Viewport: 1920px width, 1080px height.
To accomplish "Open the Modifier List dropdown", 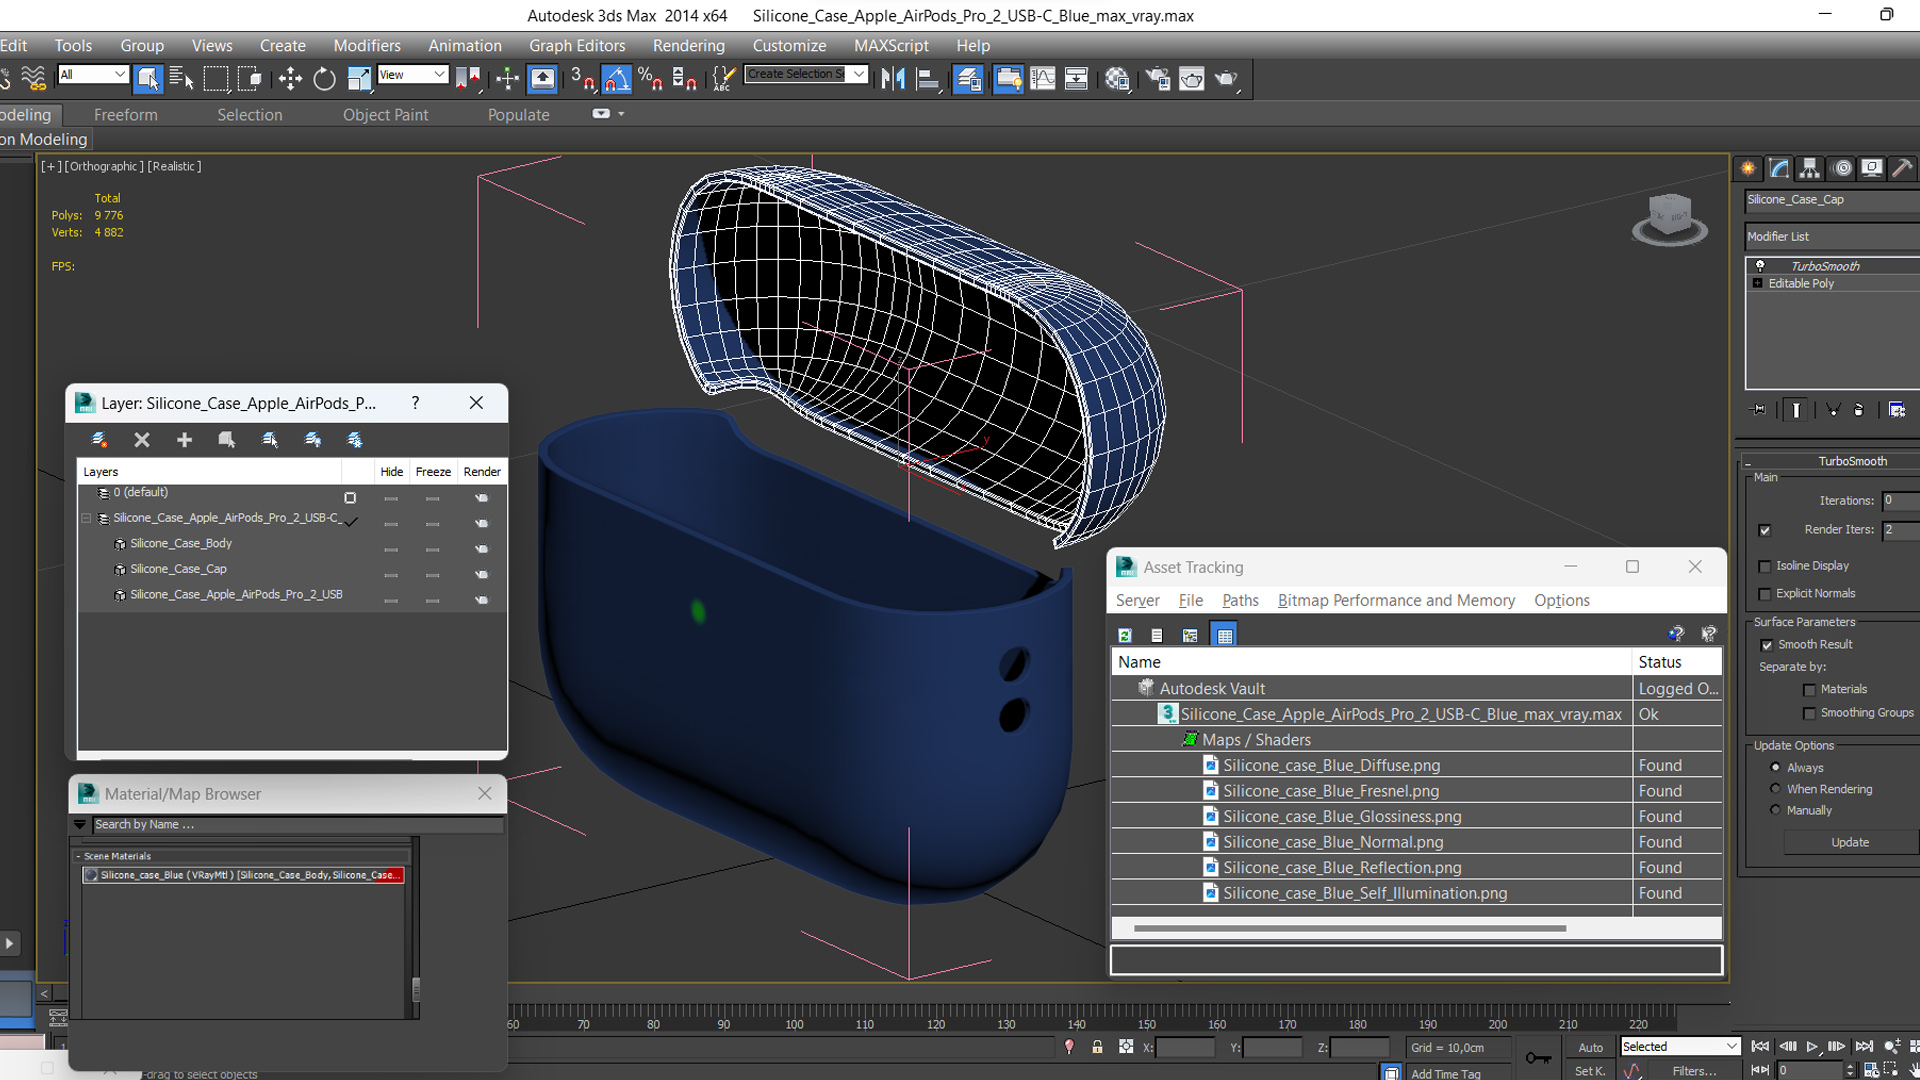I will (1830, 237).
